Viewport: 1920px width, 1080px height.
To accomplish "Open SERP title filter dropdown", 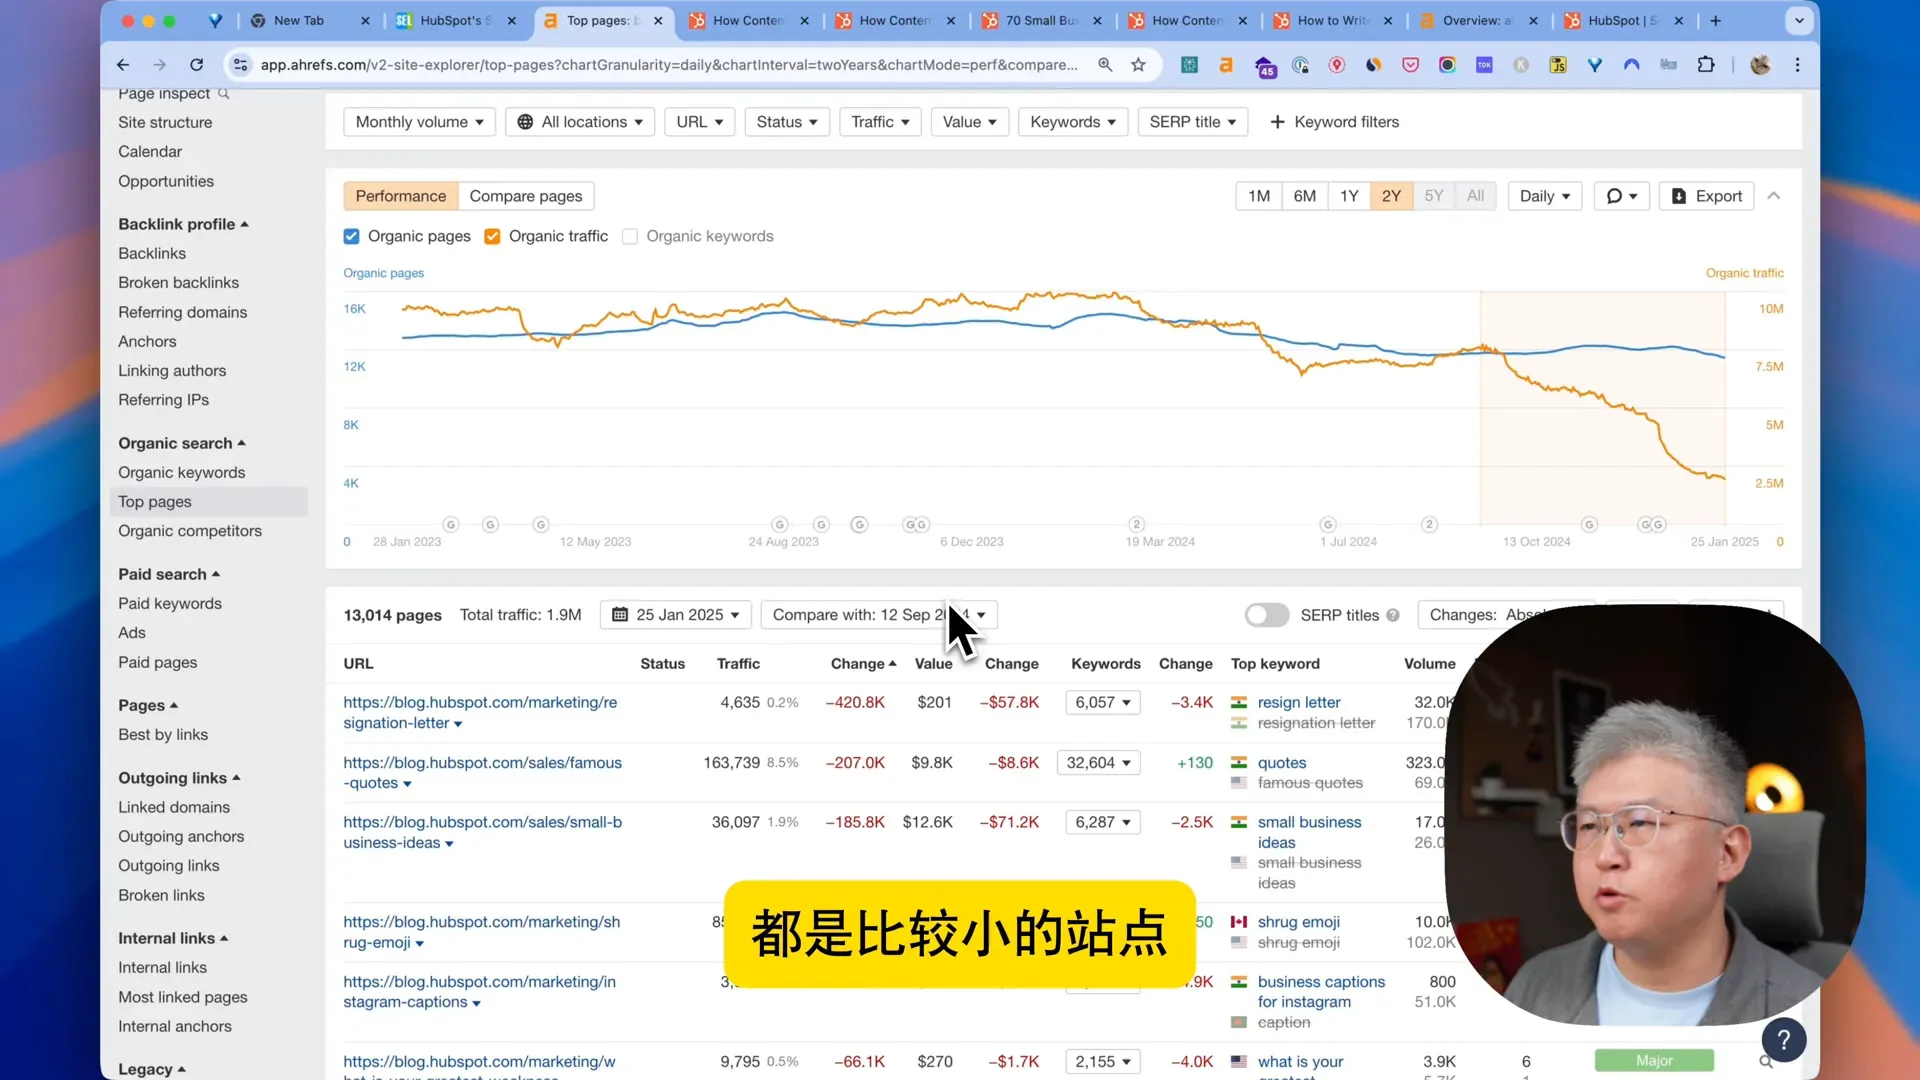I will [x=1192, y=122].
